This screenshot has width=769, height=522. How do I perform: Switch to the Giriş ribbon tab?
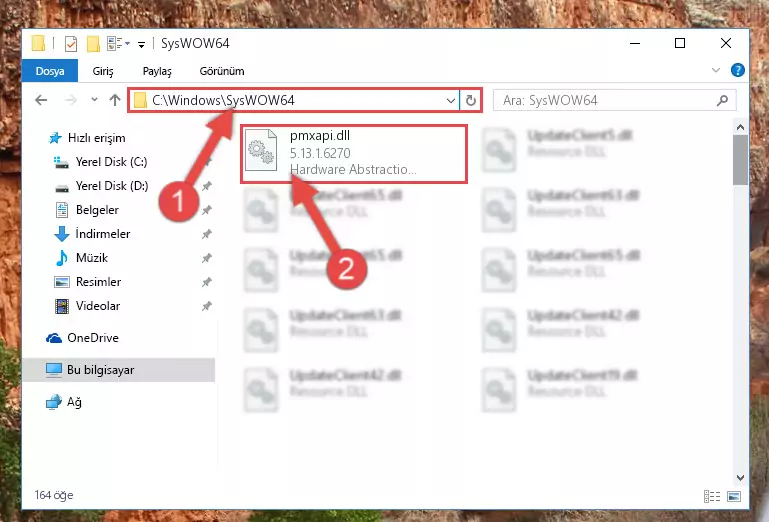coord(103,71)
